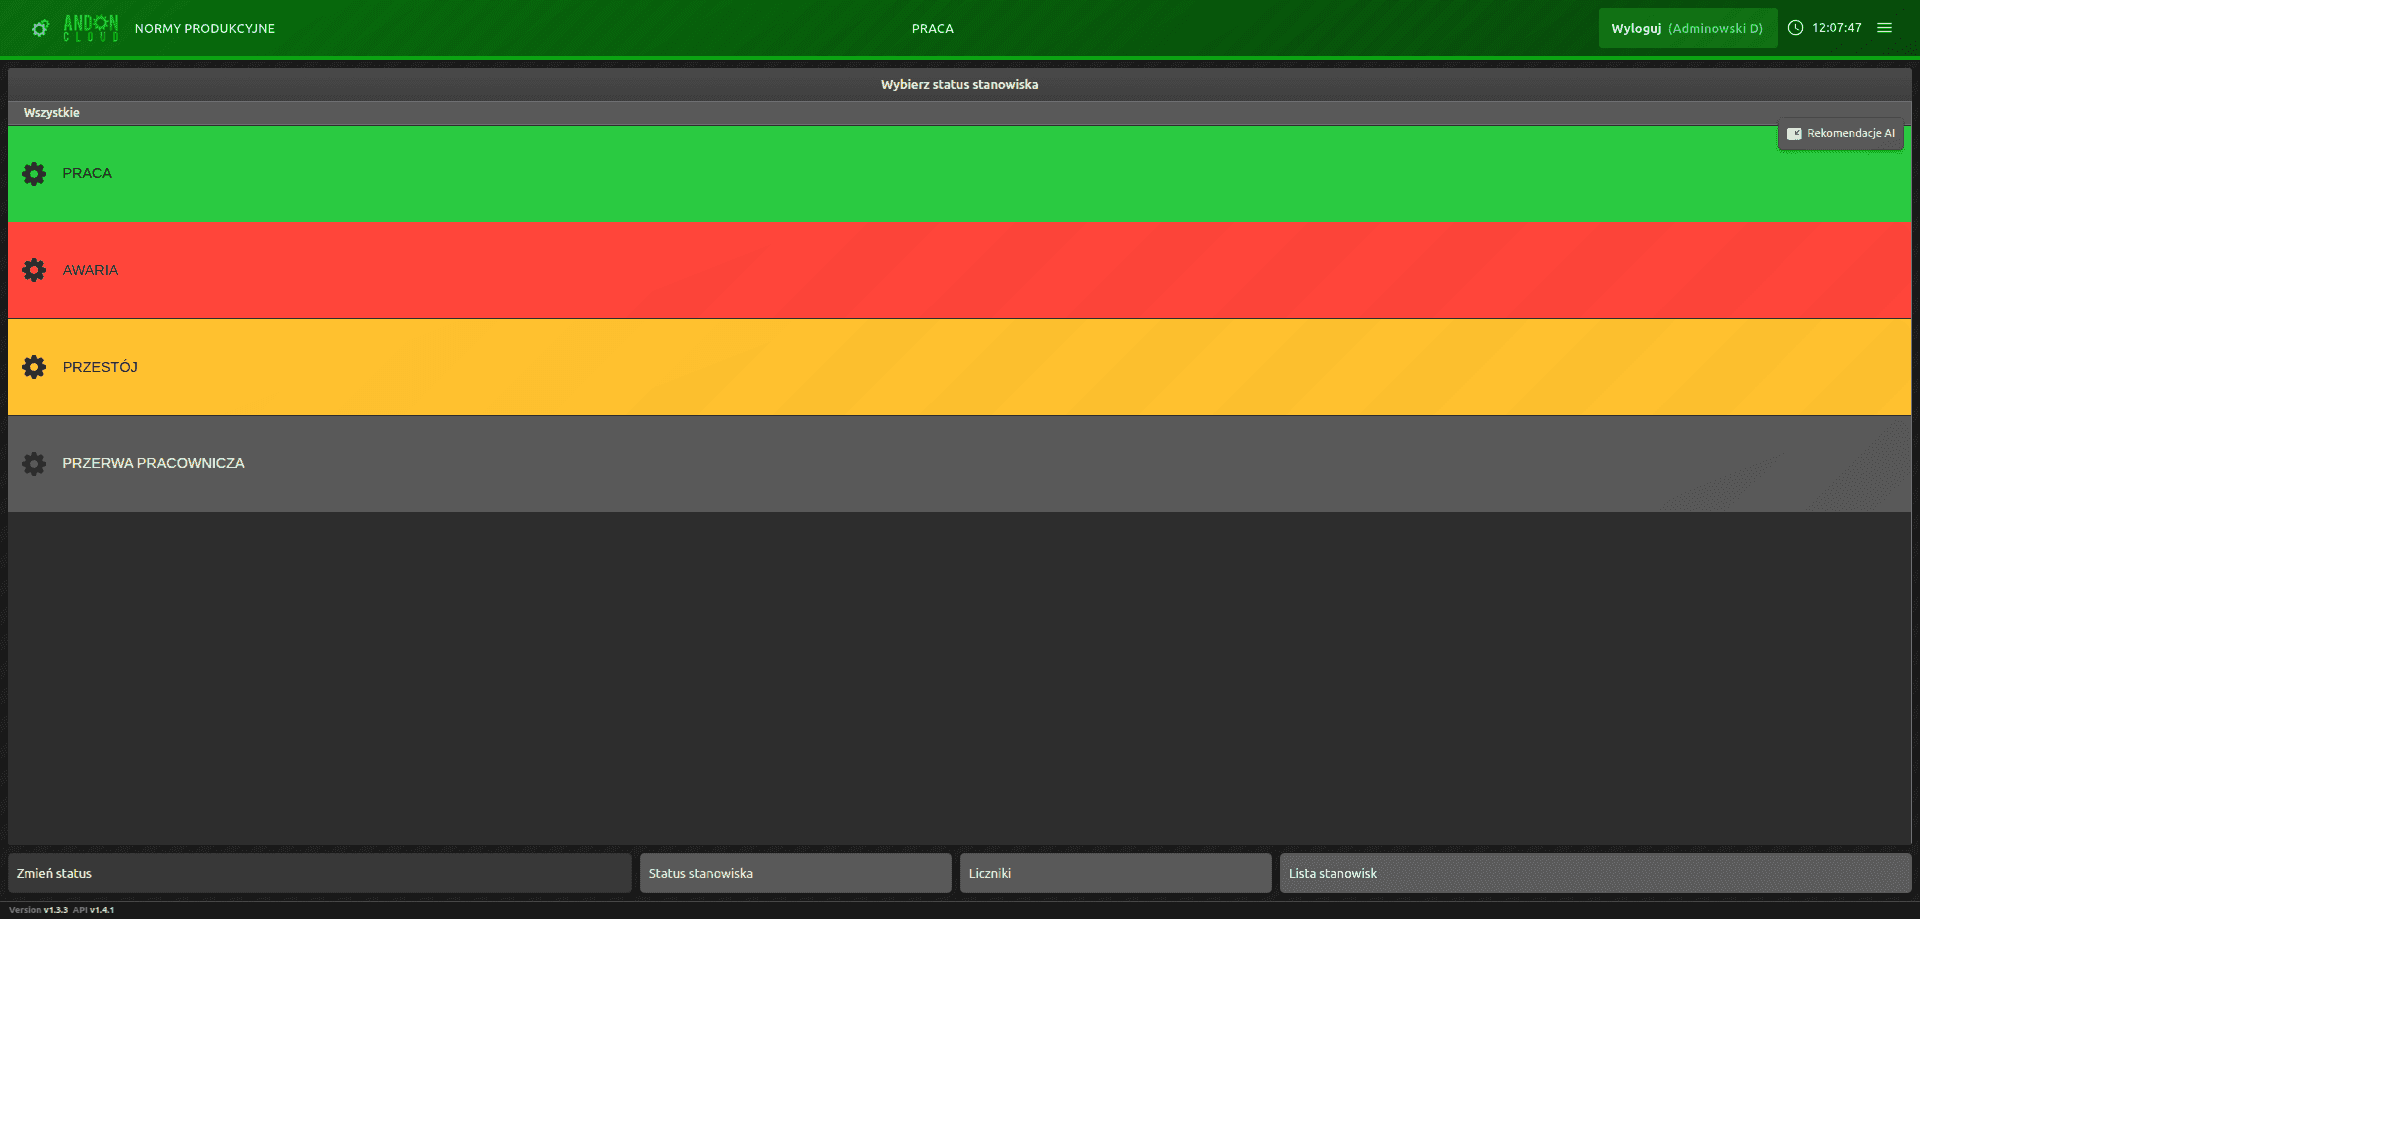Open the Wszystkie filter tab

52,113
